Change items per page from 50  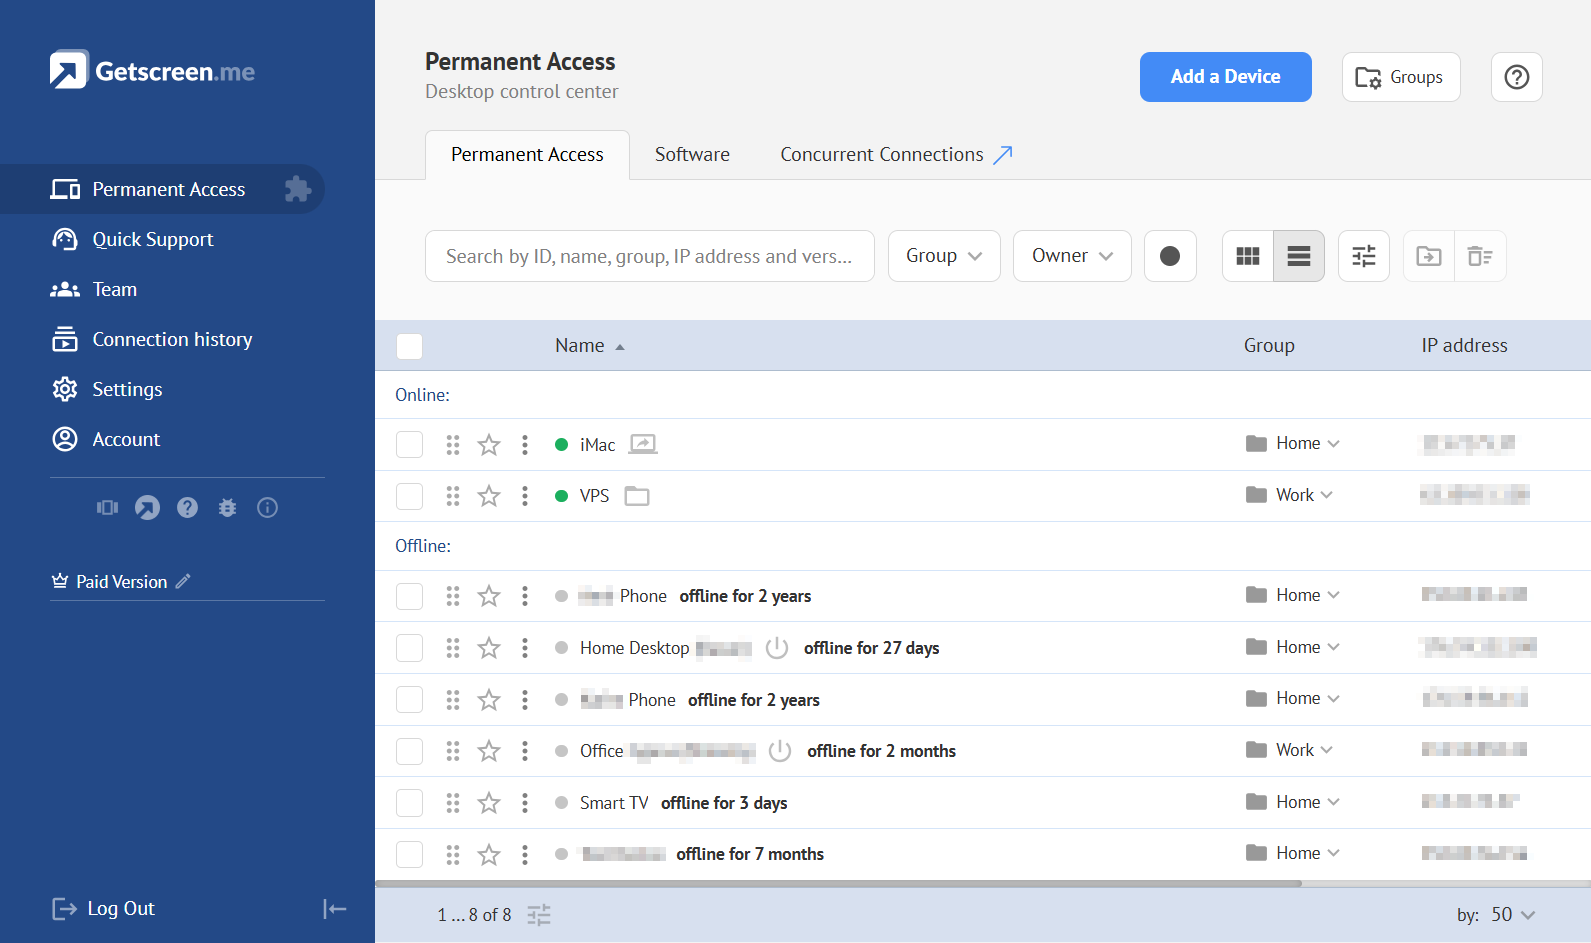click(x=1512, y=915)
